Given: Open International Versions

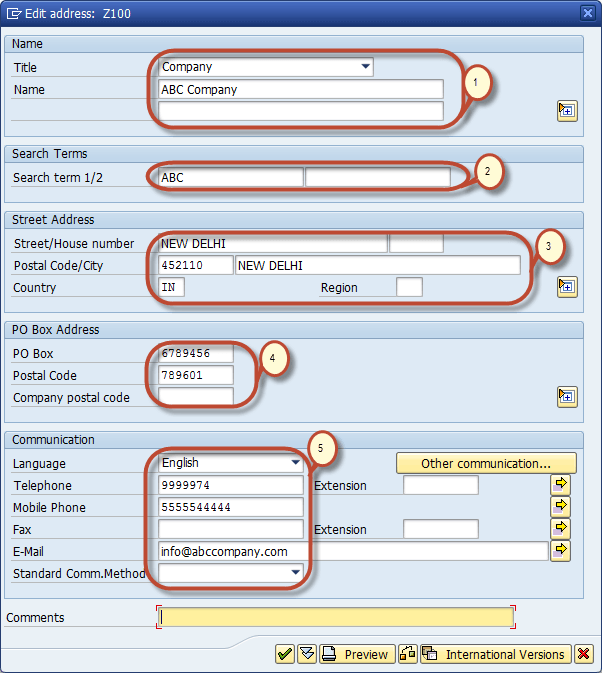Looking at the screenshot, I should click(x=495, y=654).
